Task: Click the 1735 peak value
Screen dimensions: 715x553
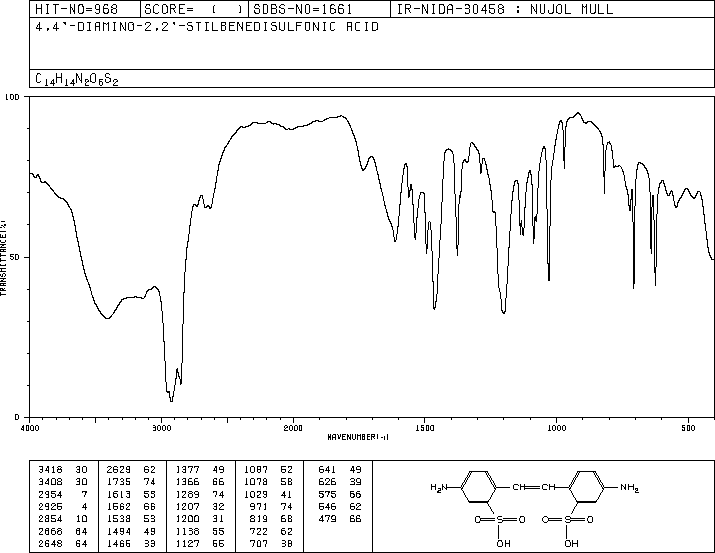Action: pos(119,482)
